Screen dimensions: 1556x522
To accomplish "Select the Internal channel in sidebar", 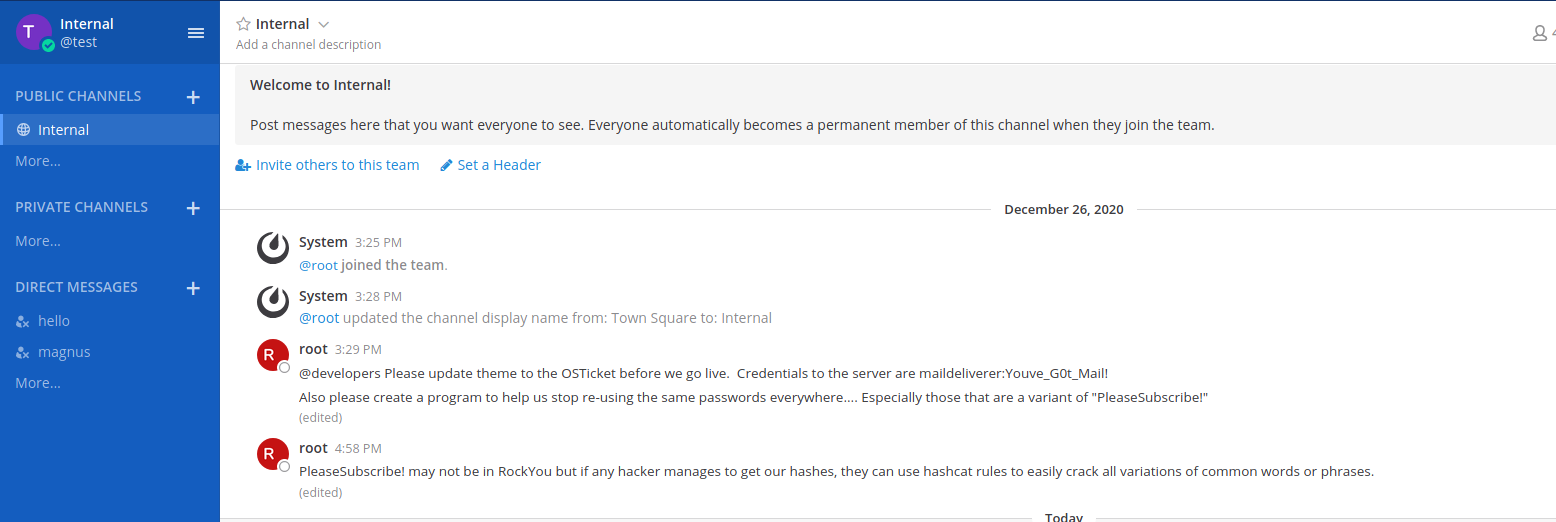I will pyautogui.click(x=110, y=130).
